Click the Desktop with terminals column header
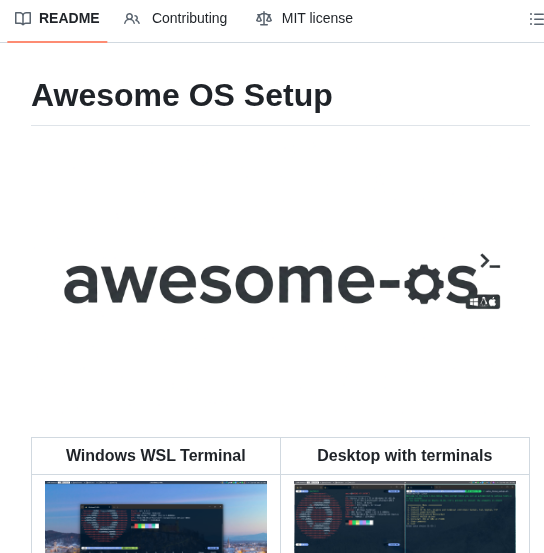The height and width of the screenshot is (553, 544). (405, 456)
